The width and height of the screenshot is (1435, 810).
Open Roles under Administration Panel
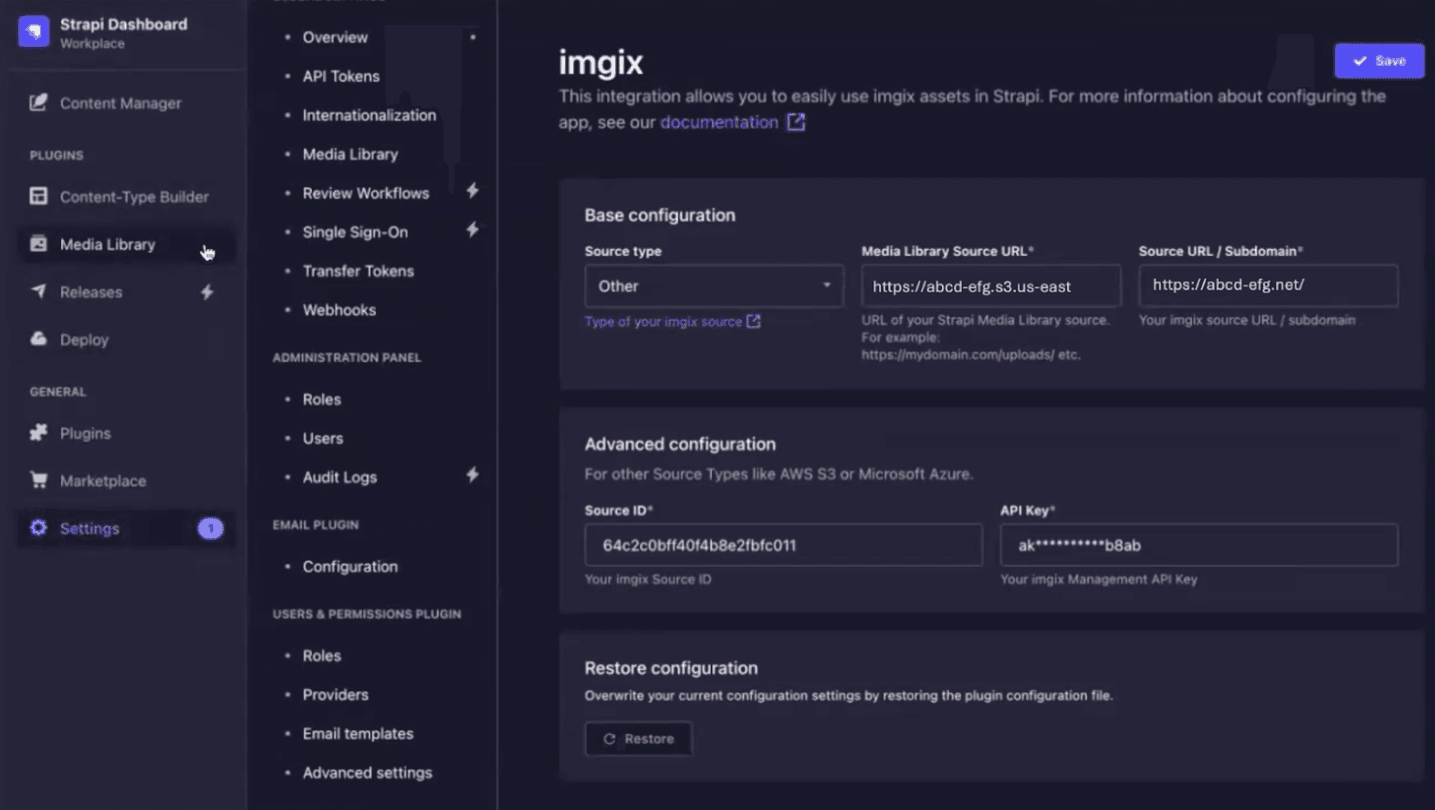point(322,399)
